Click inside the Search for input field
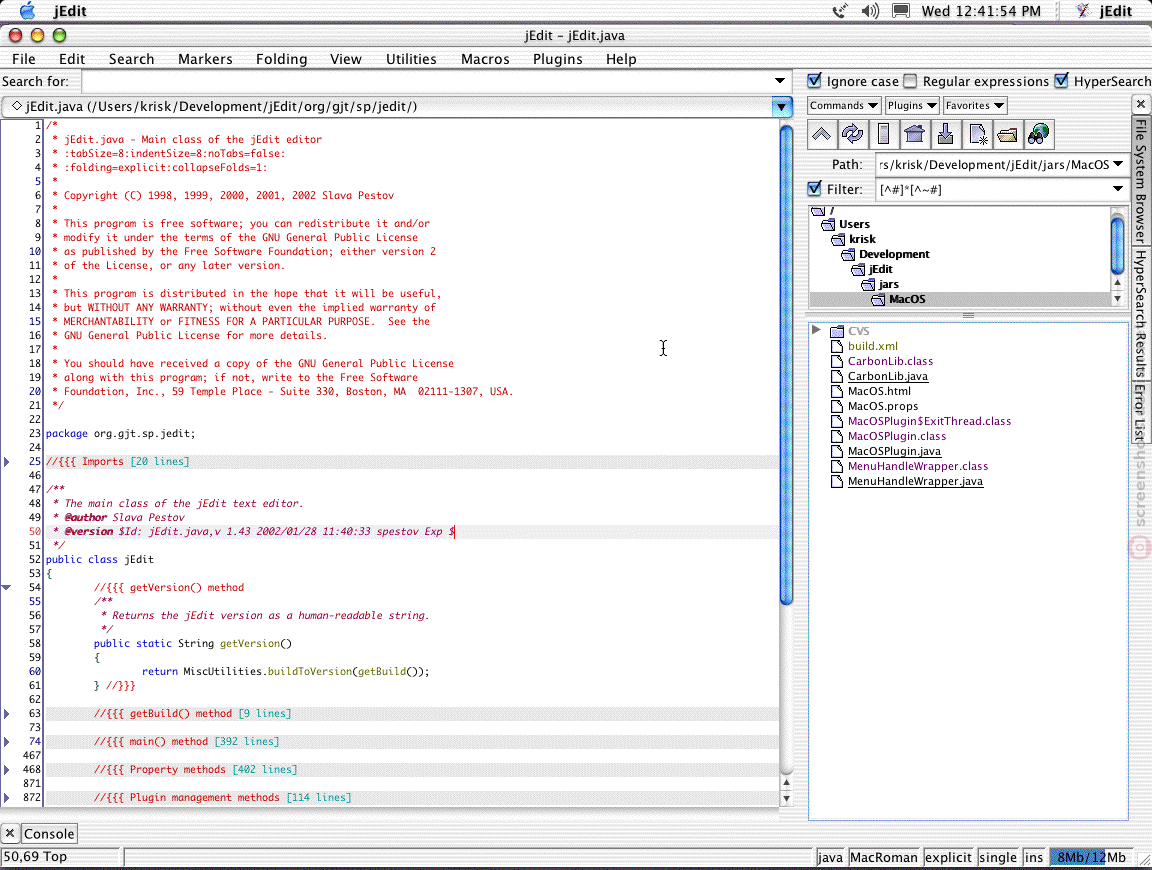This screenshot has height=870, width=1152. tap(426, 81)
